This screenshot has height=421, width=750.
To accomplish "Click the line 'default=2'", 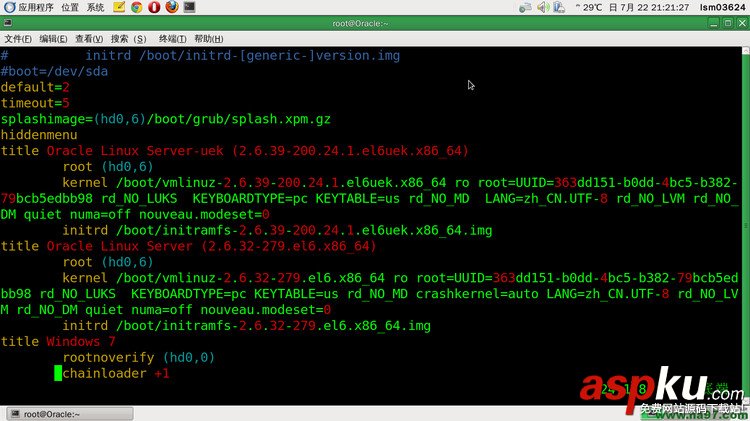I will [x=35, y=87].
